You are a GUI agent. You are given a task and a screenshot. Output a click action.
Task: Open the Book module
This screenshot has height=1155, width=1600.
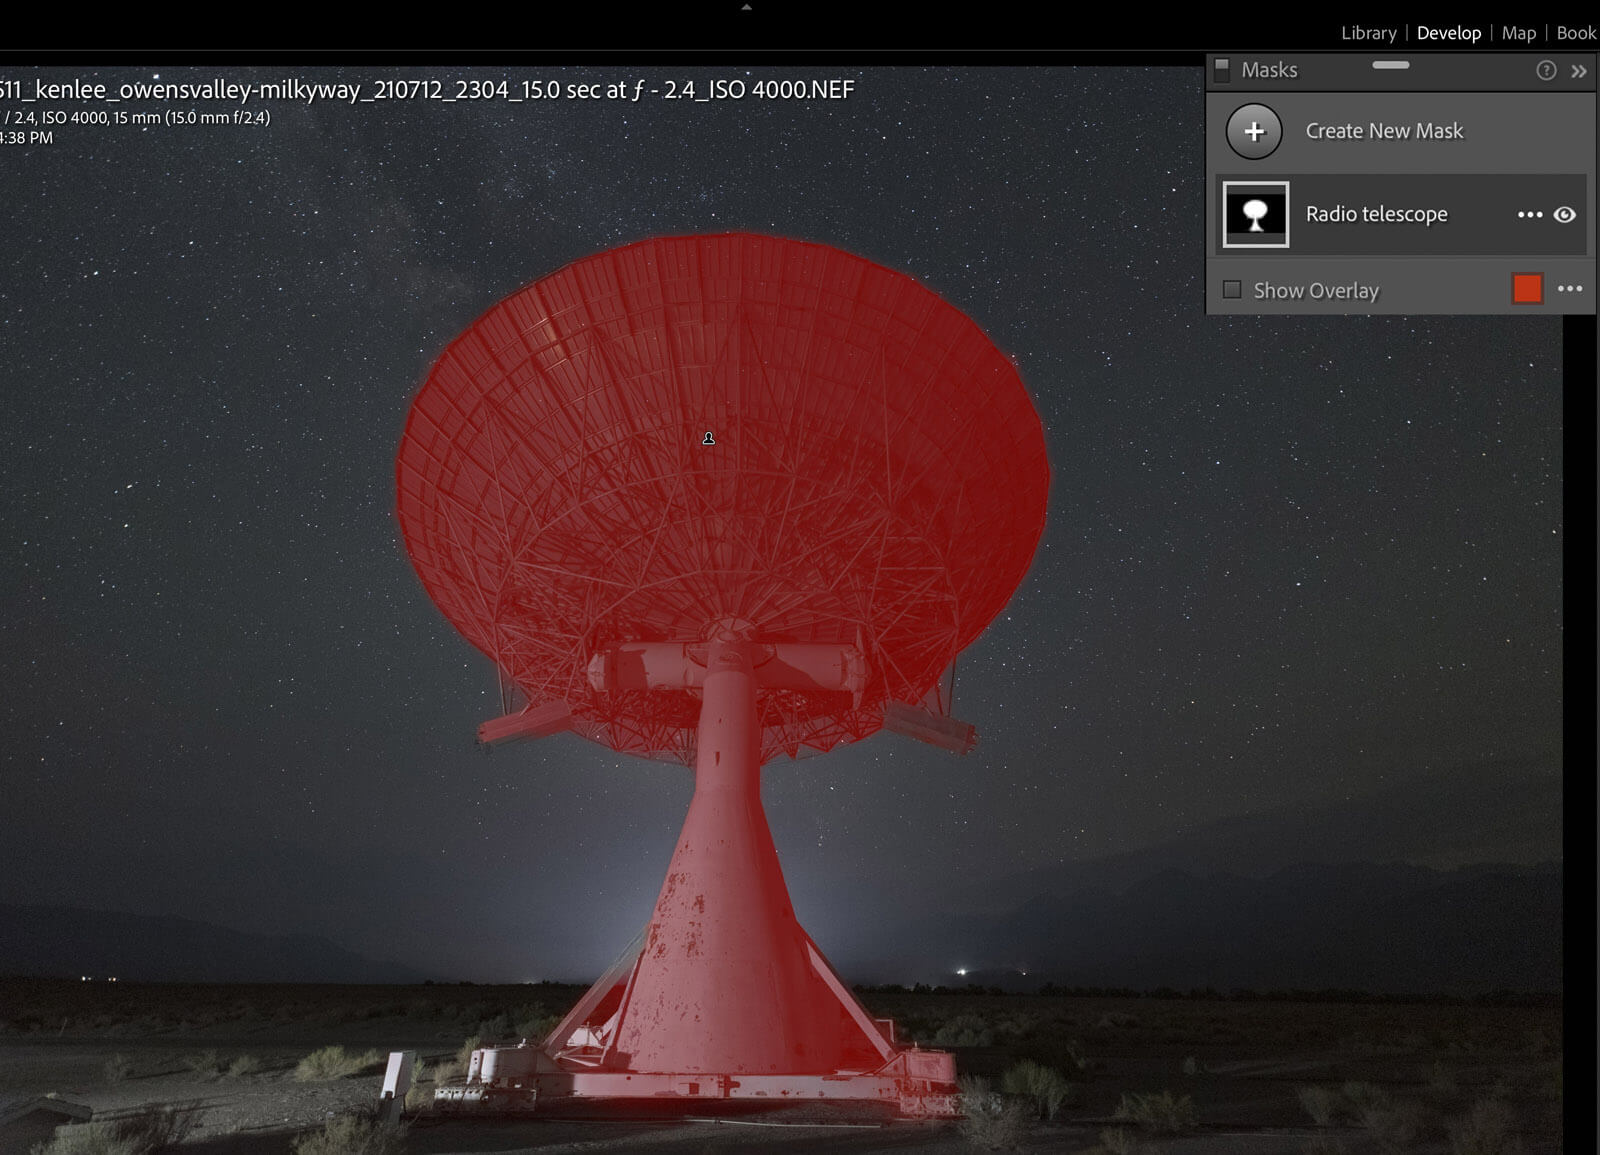(1576, 33)
